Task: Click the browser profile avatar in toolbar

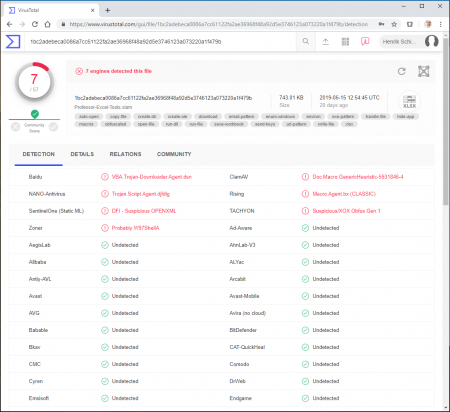Action: tap(428, 24)
